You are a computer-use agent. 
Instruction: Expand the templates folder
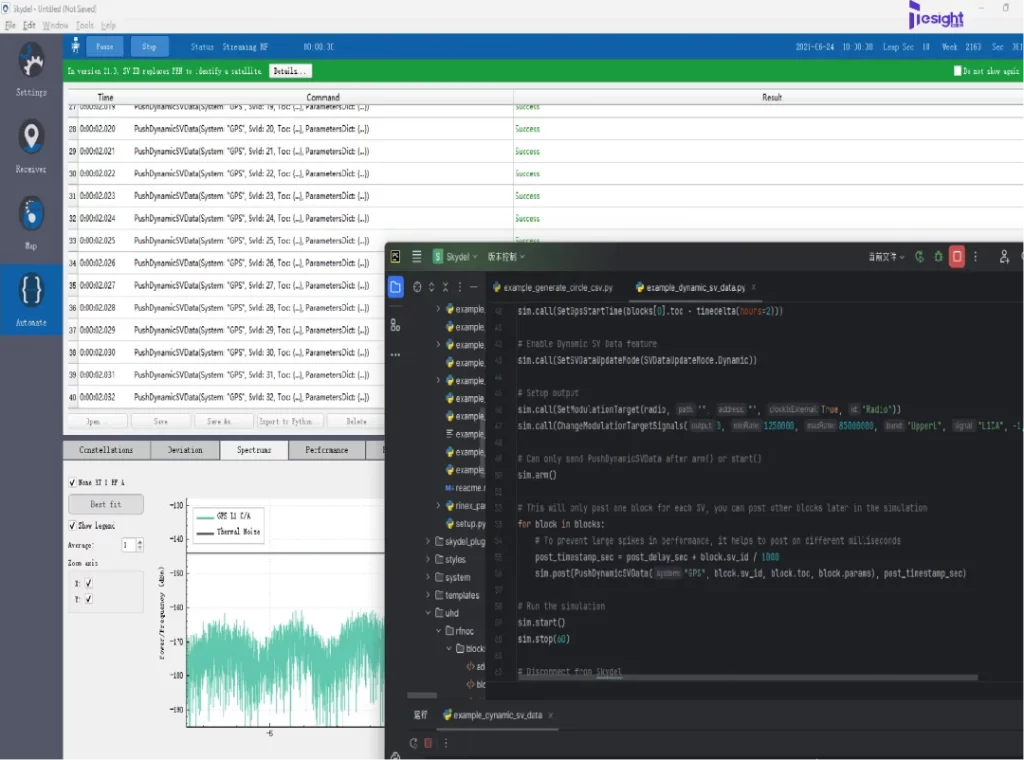click(428, 595)
